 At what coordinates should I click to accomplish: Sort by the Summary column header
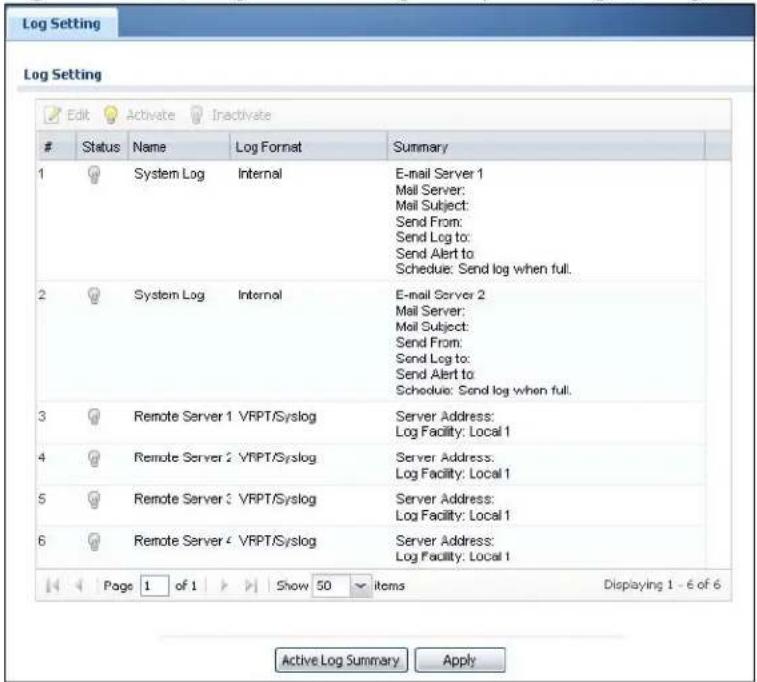click(x=546, y=147)
